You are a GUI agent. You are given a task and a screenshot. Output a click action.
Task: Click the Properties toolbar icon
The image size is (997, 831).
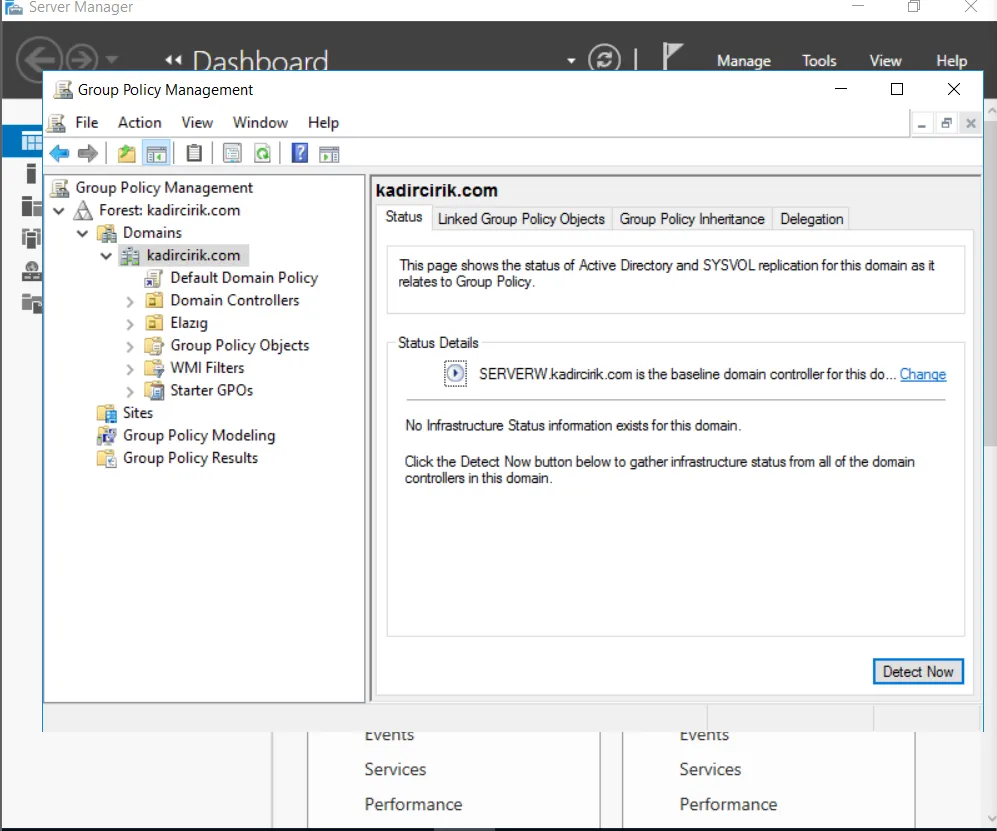pos(232,153)
